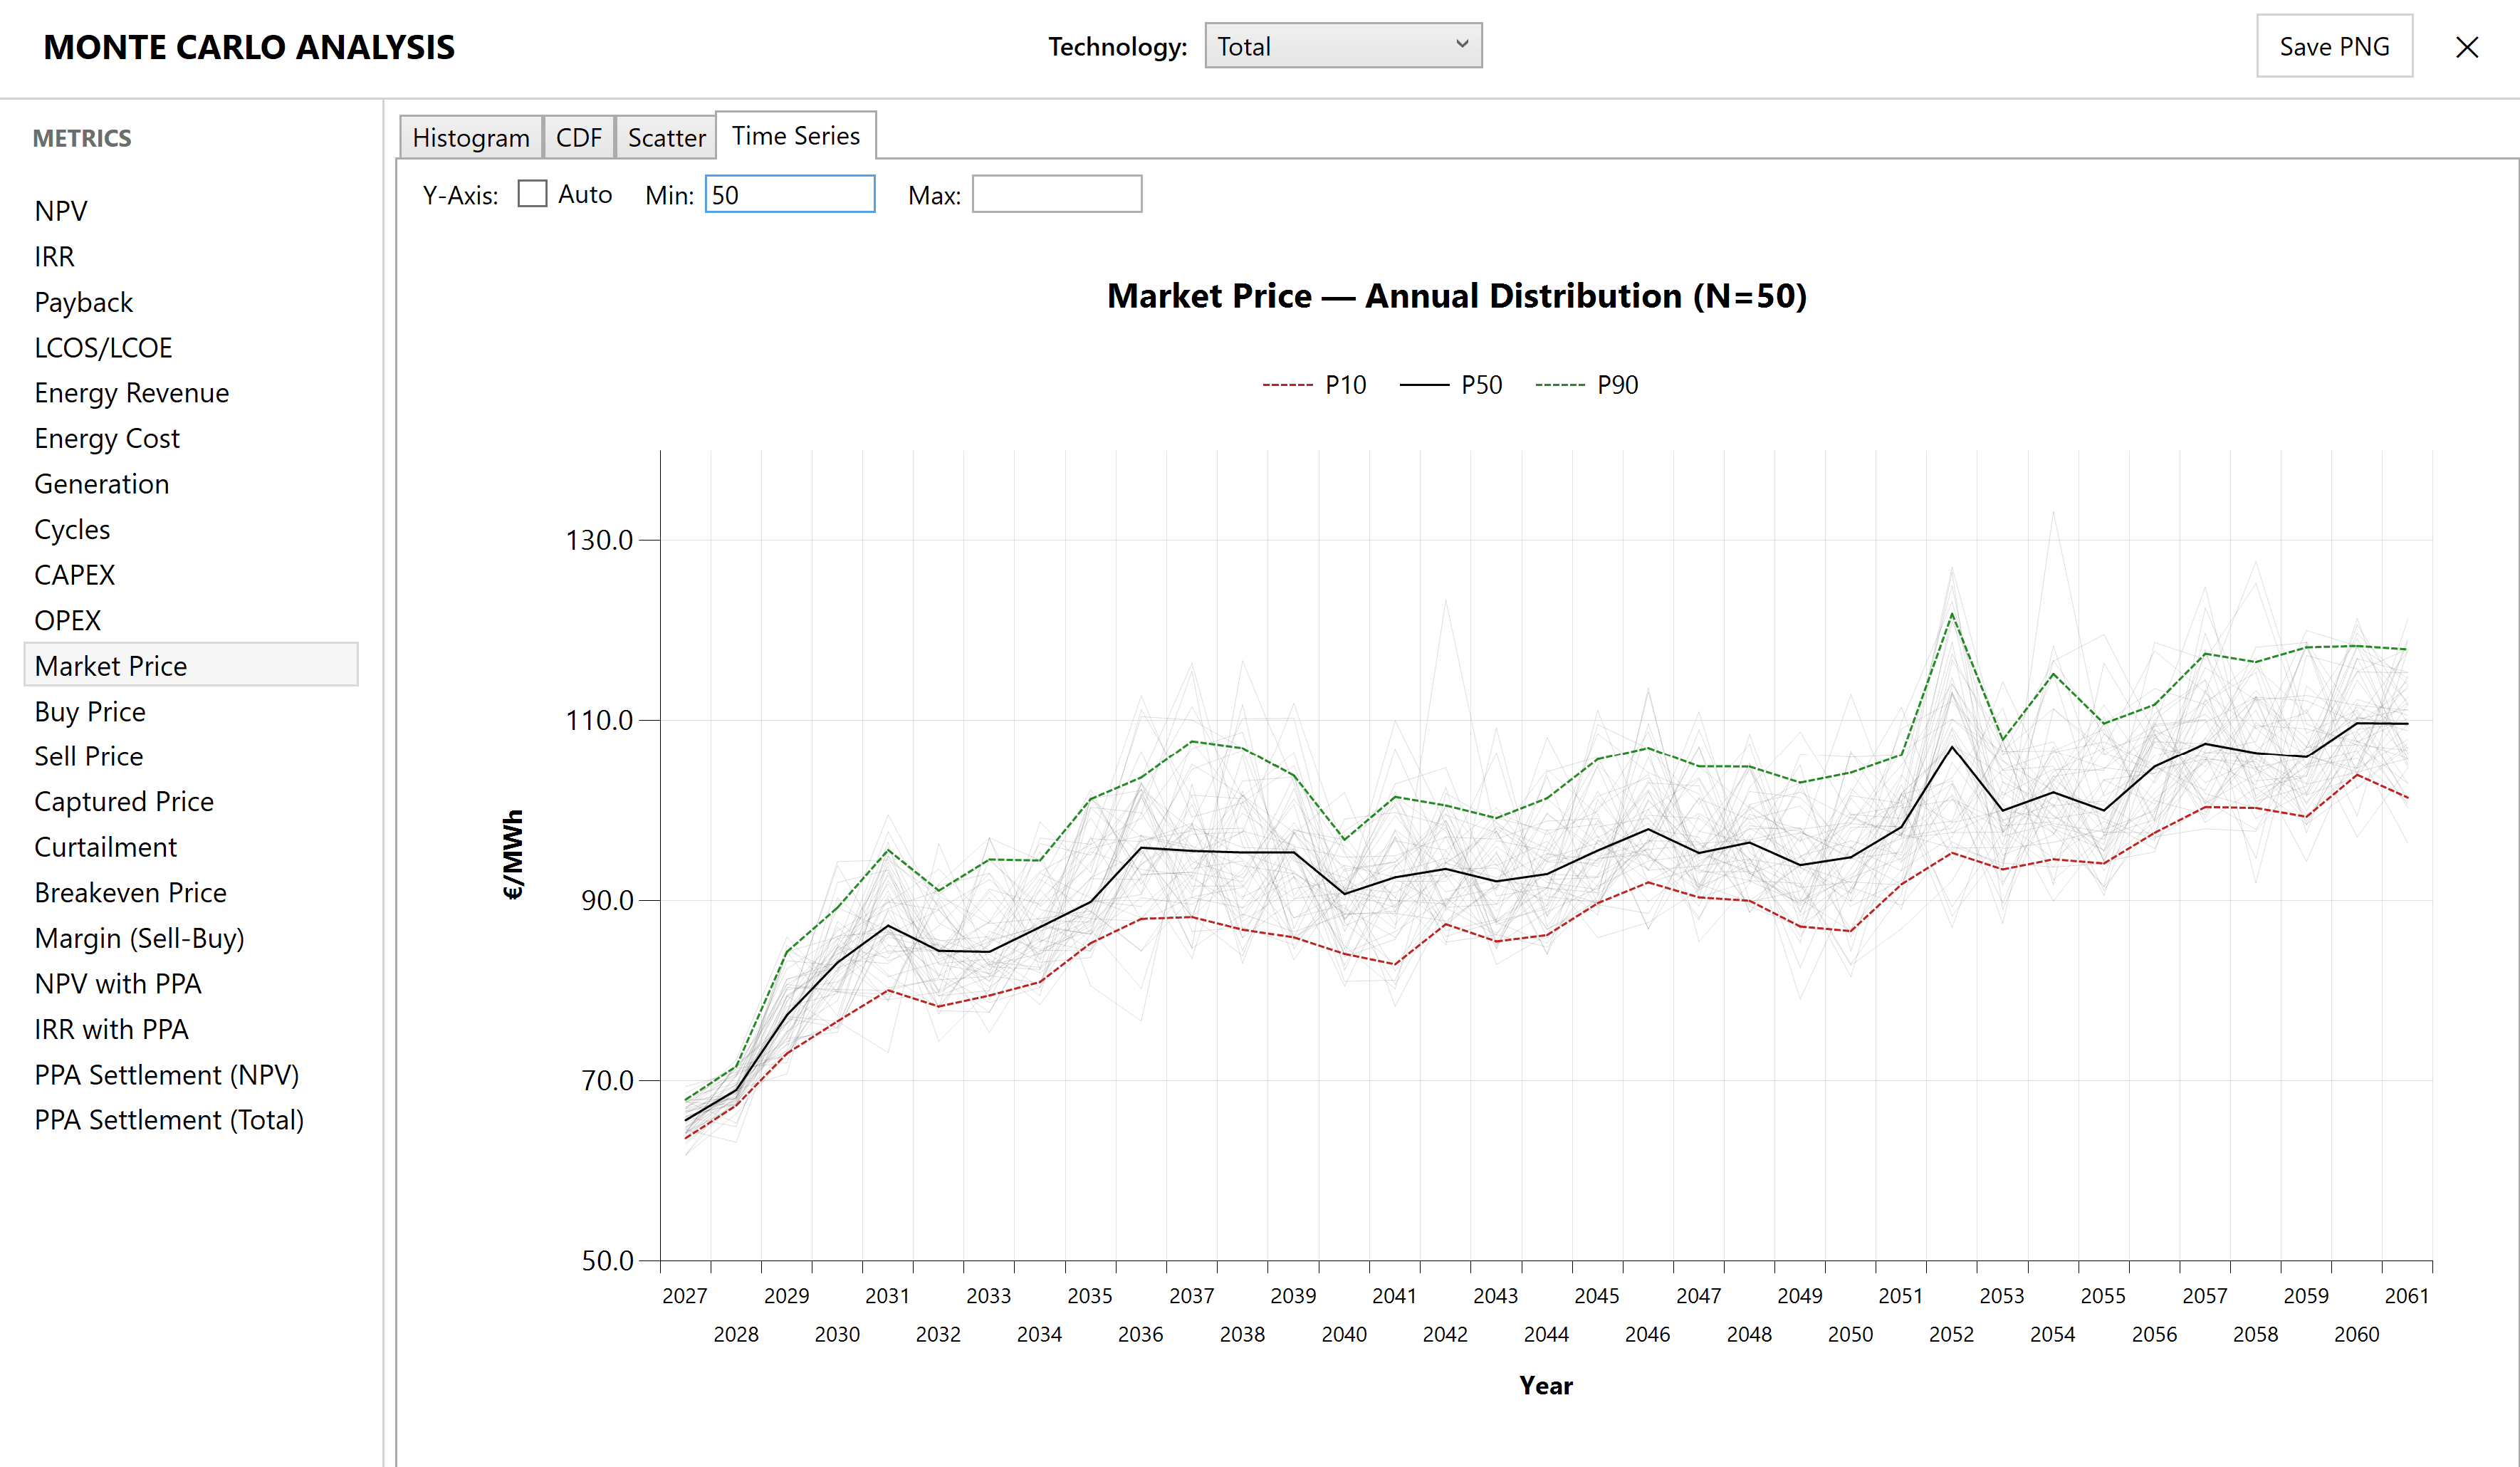Select the NPV metric
This screenshot has height=1467, width=2520.
[x=61, y=210]
